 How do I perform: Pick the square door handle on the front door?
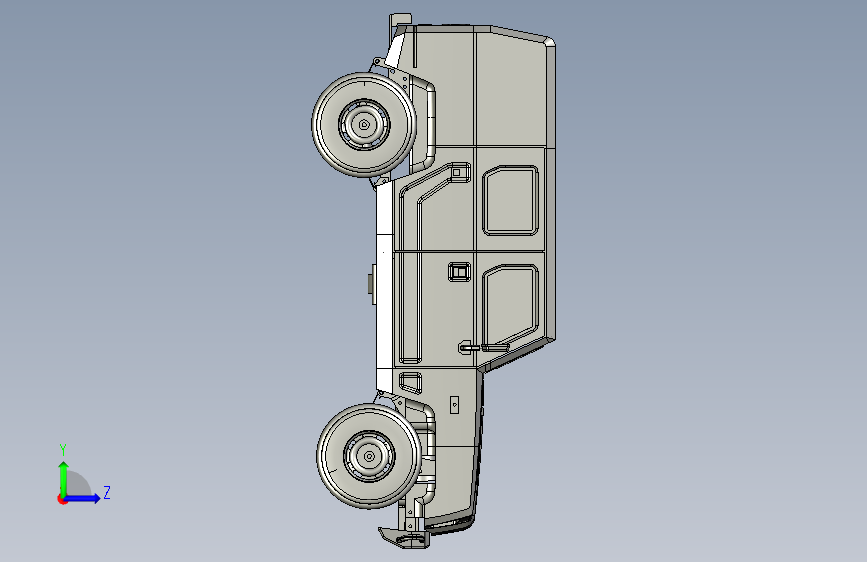click(459, 272)
